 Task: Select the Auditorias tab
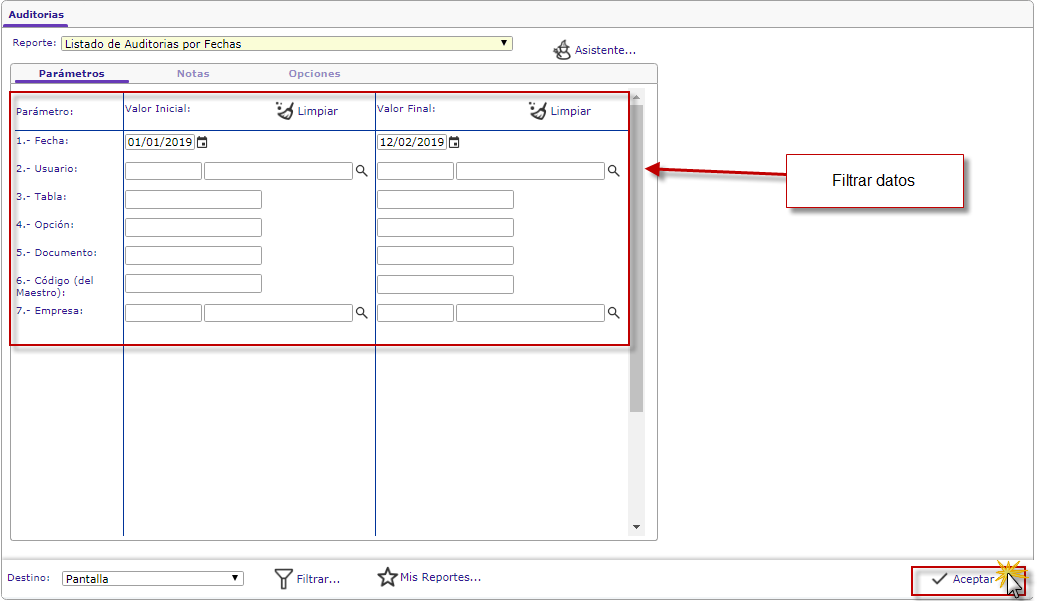[36, 15]
